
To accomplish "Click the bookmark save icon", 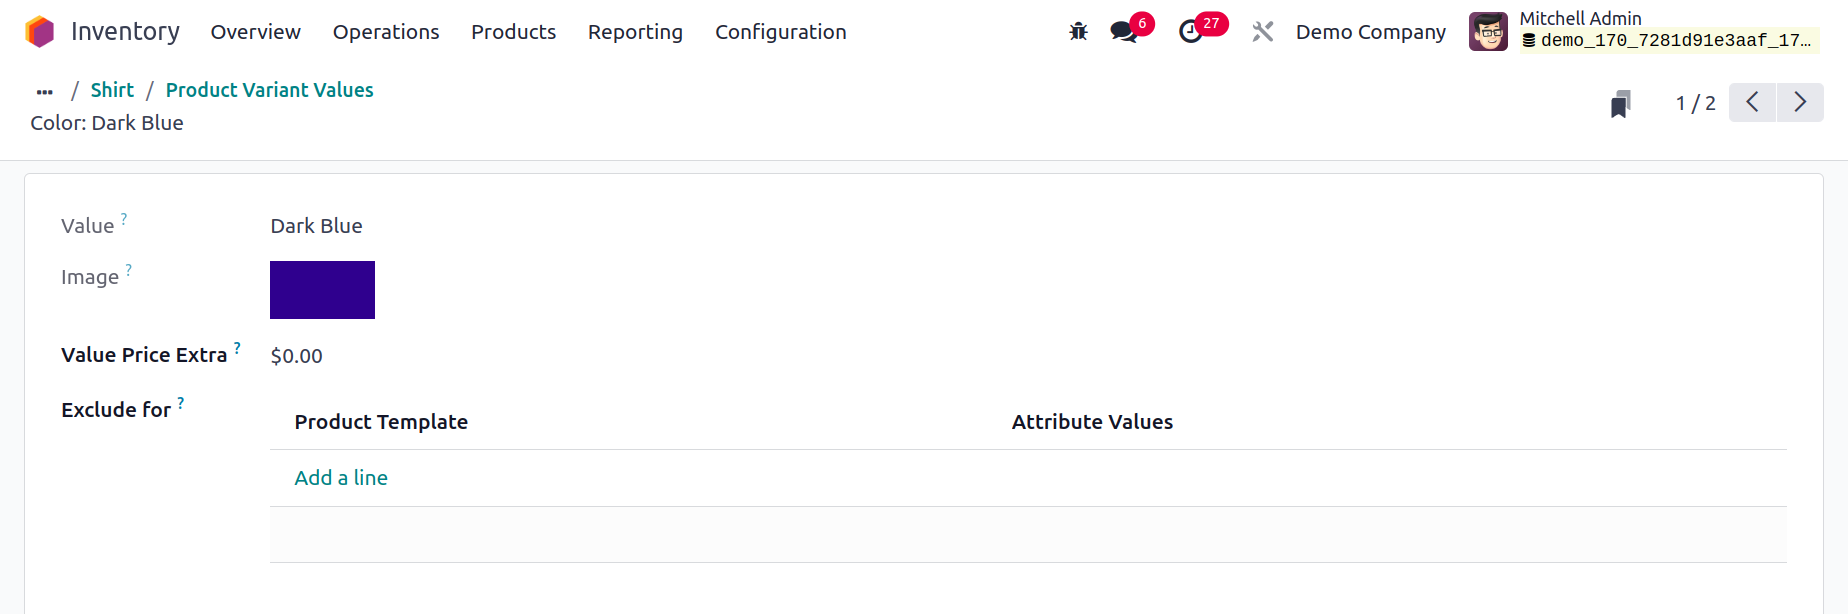I will tap(1621, 104).
